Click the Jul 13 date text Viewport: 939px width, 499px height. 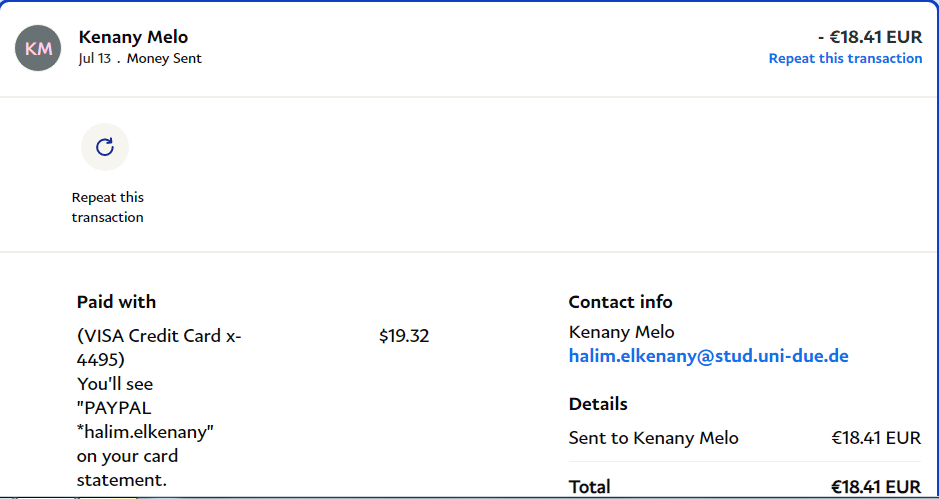click(94, 59)
